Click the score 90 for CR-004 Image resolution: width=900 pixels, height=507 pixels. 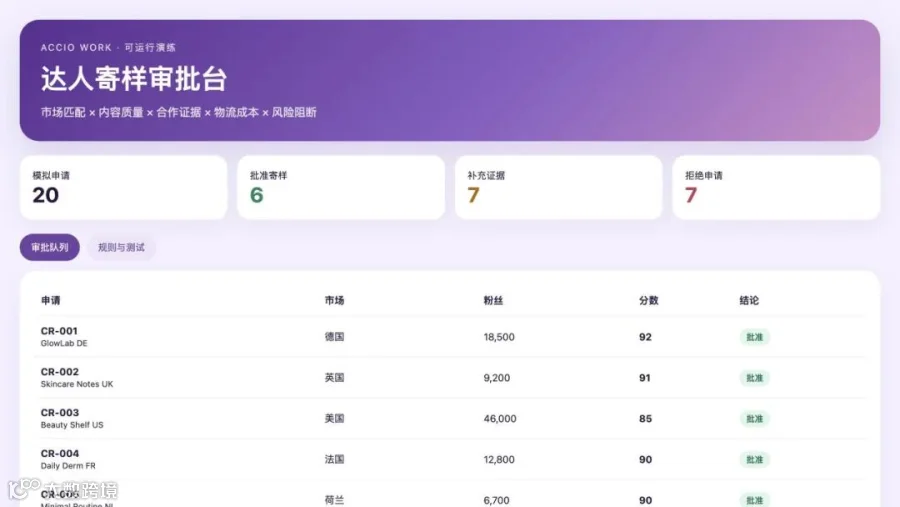[x=645, y=459]
